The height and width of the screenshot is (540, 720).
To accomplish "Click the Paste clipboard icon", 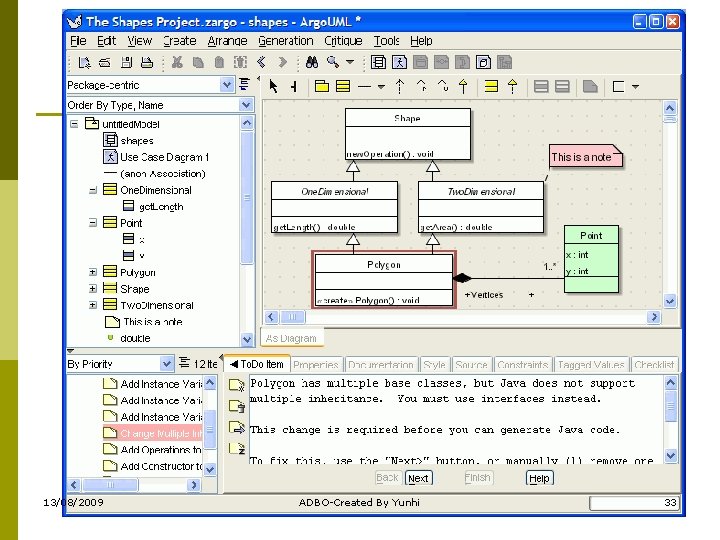I will pyautogui.click(x=219, y=62).
